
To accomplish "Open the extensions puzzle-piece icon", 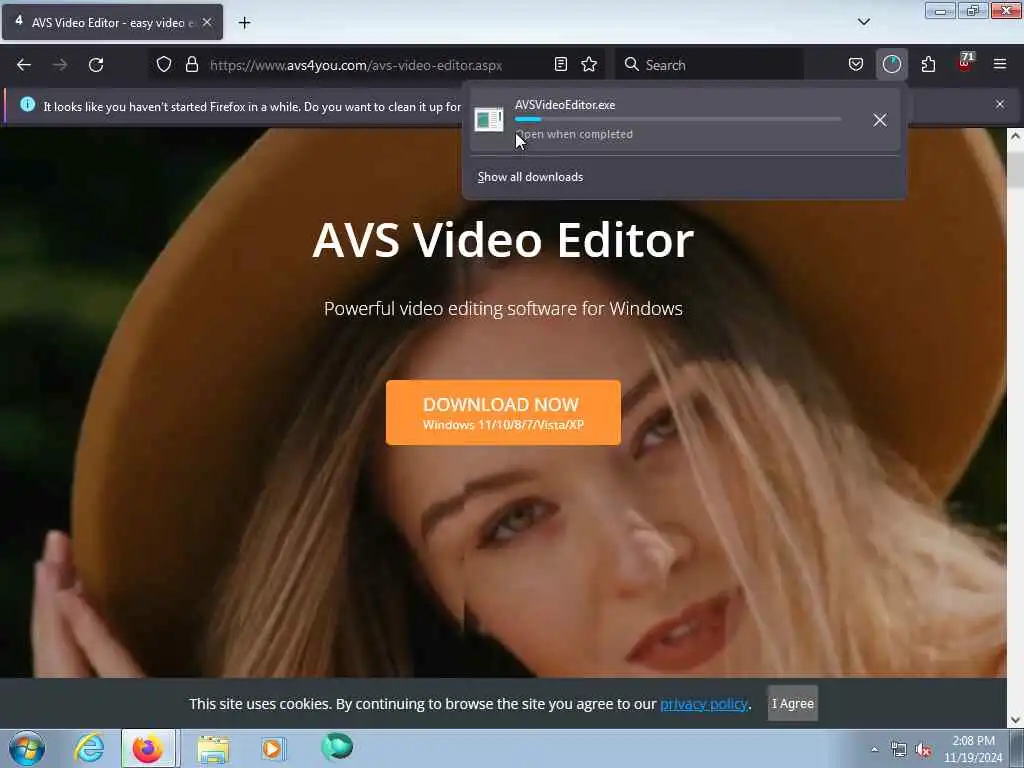I will click(x=928, y=64).
